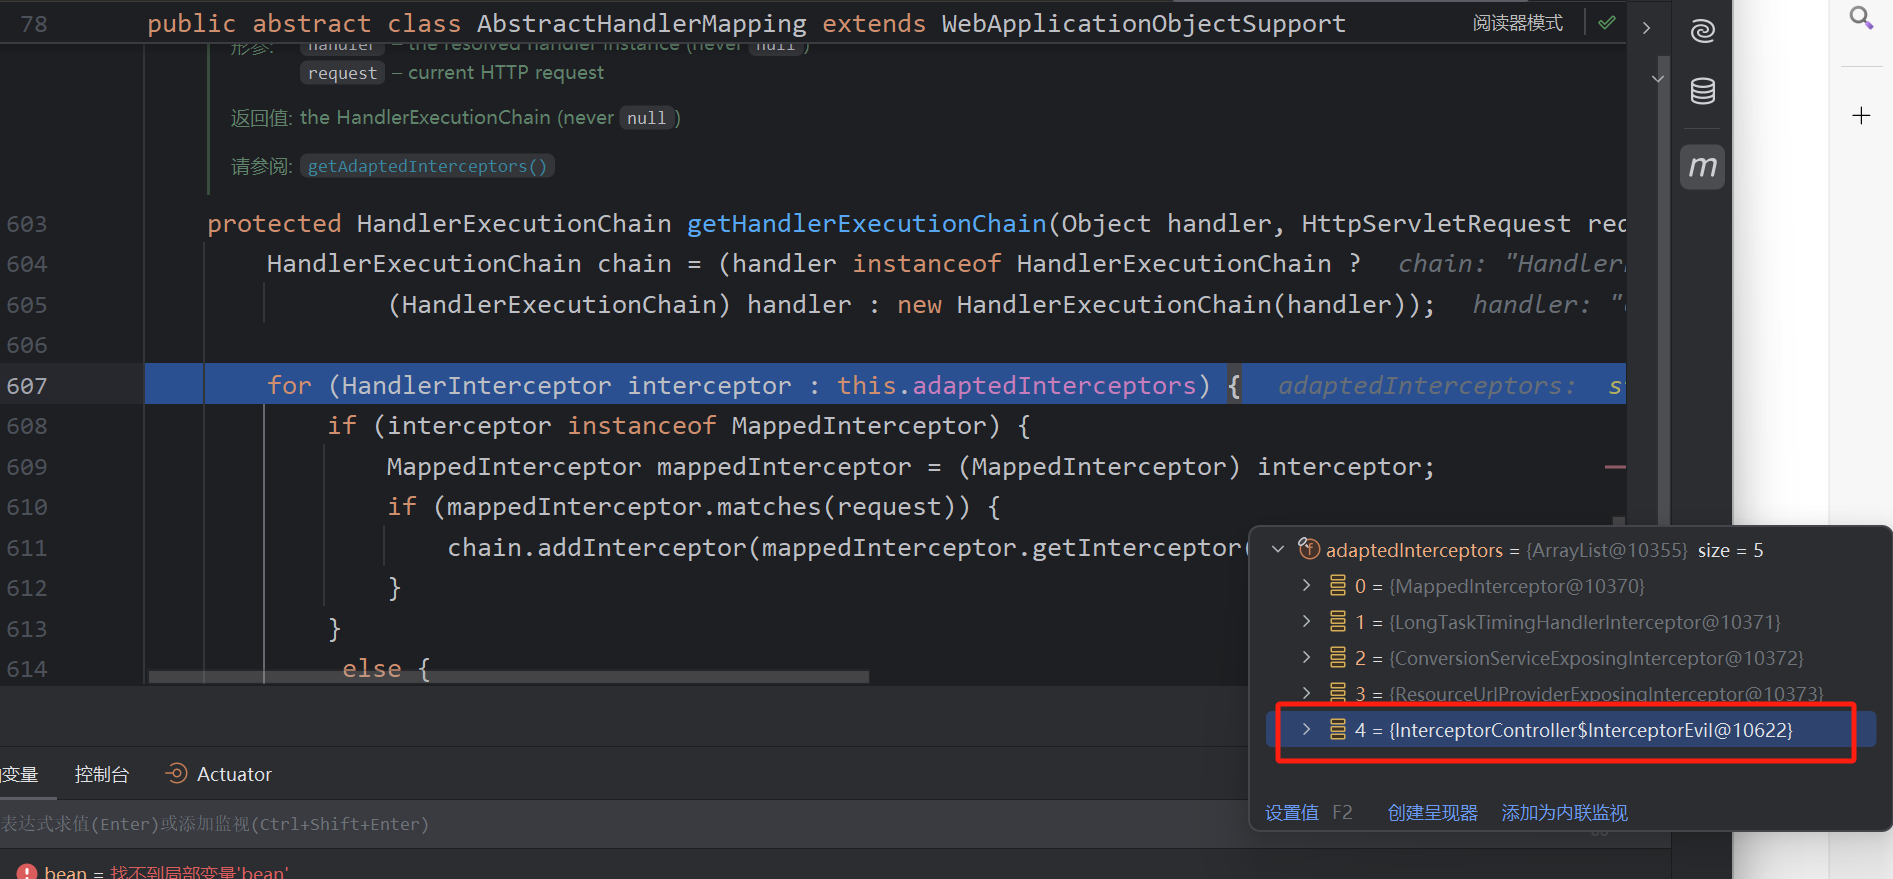The width and height of the screenshot is (1893, 879).
Task: Click the plus add icon
Action: click(x=1860, y=116)
